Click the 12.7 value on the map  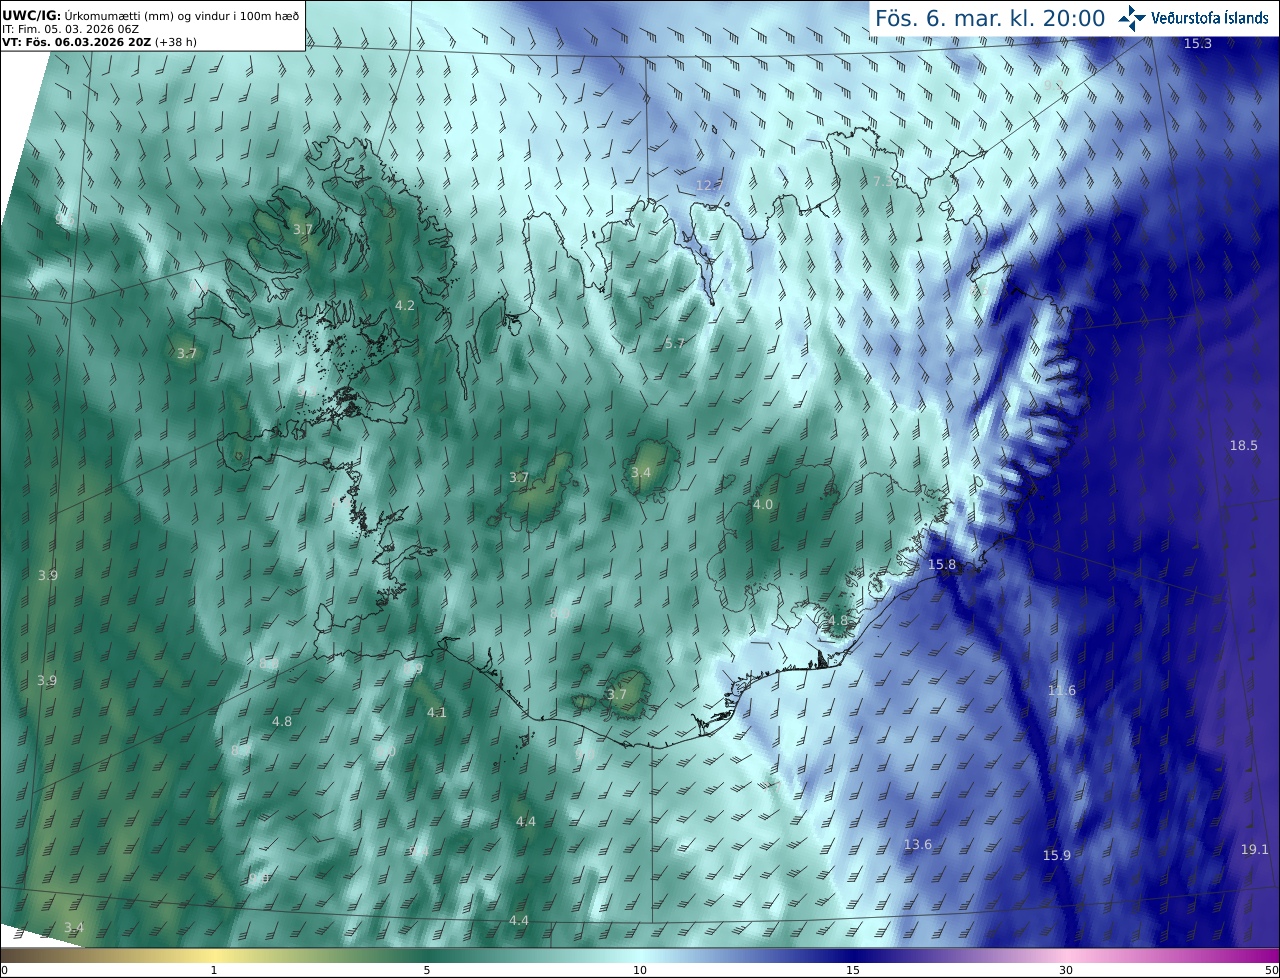tap(709, 185)
